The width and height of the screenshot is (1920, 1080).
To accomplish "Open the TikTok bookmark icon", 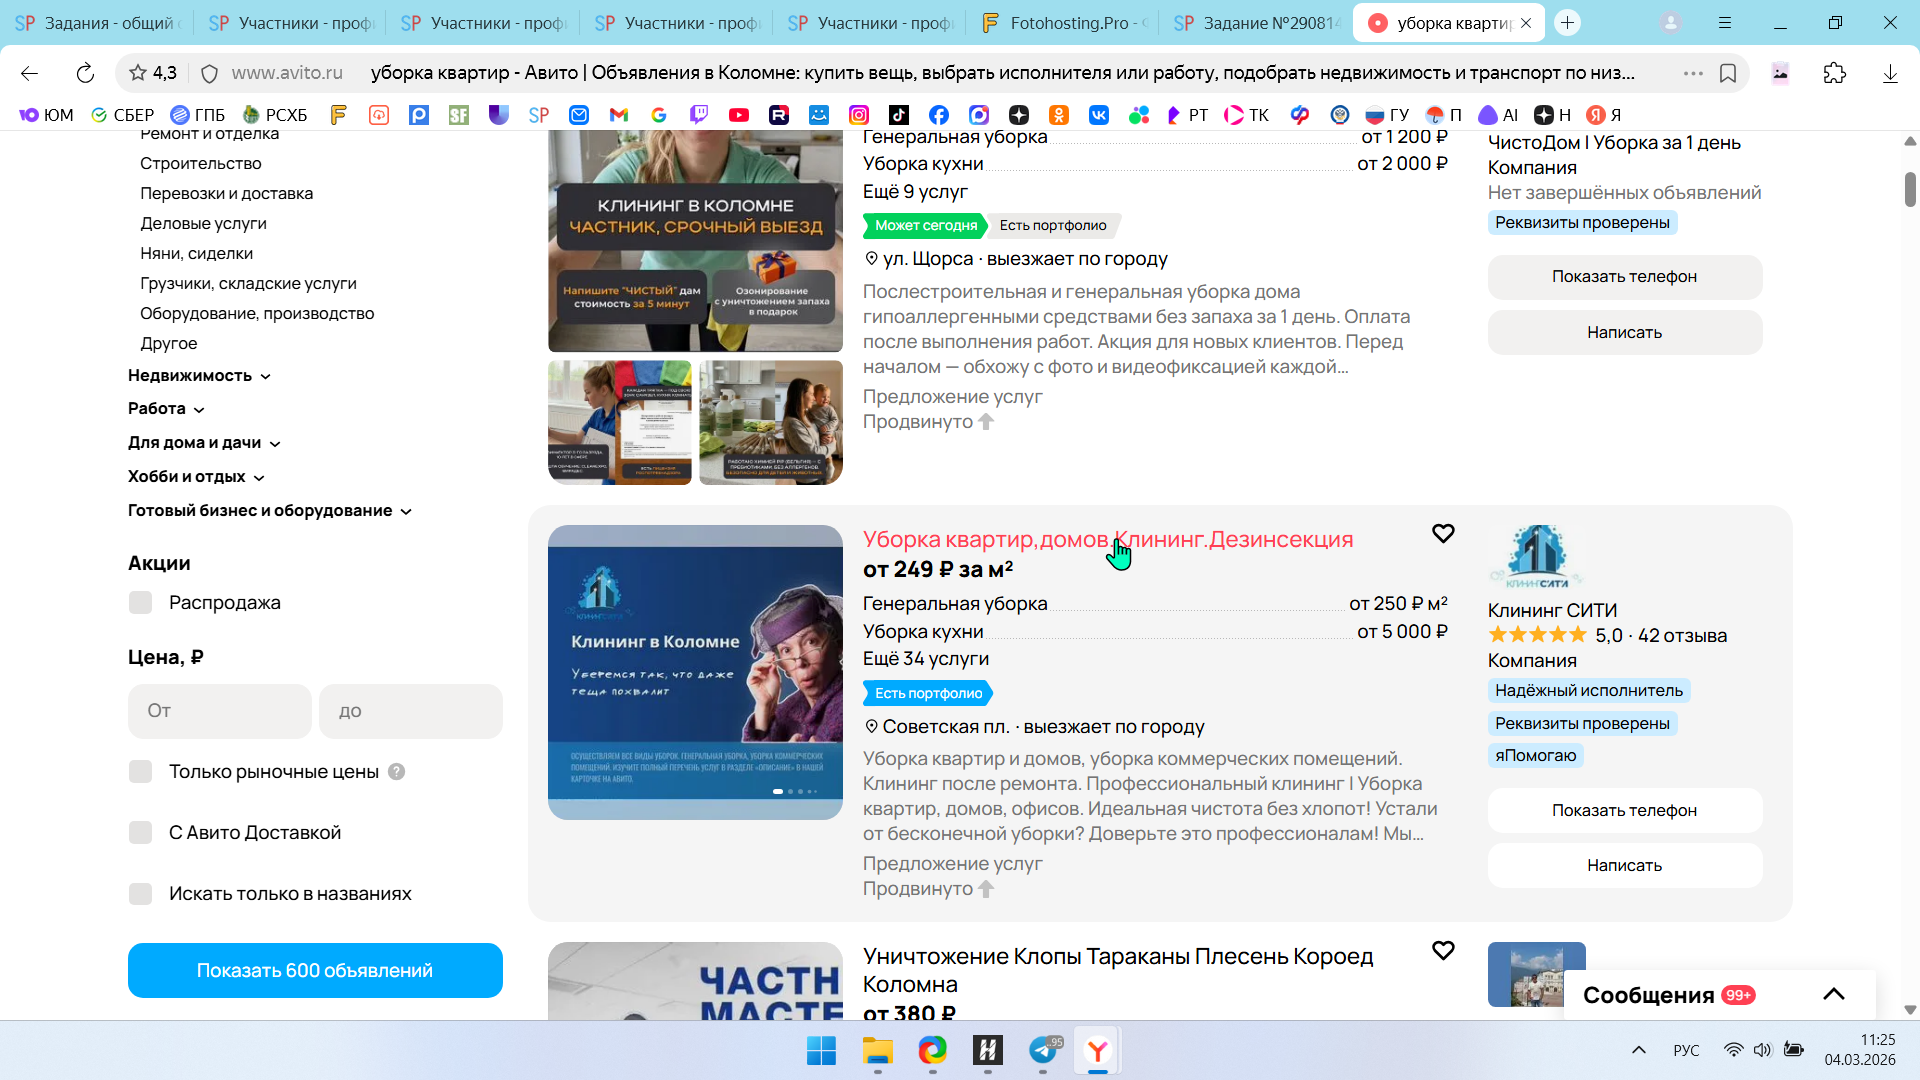I will [x=898, y=115].
